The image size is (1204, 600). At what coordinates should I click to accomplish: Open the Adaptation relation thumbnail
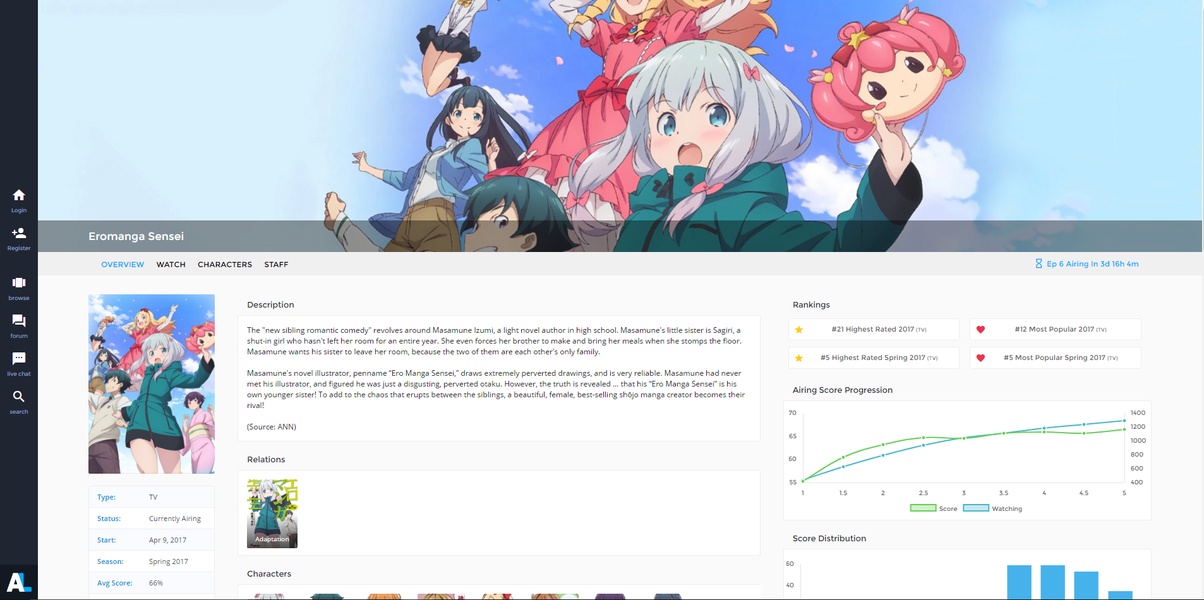coord(272,514)
